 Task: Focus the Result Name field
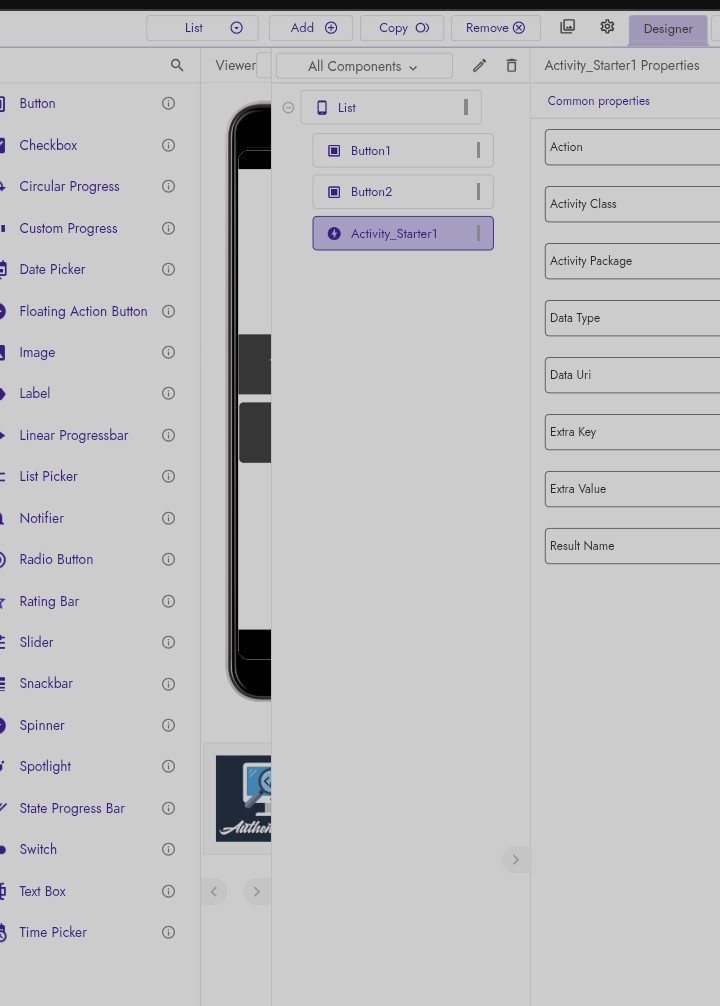[x=633, y=546]
